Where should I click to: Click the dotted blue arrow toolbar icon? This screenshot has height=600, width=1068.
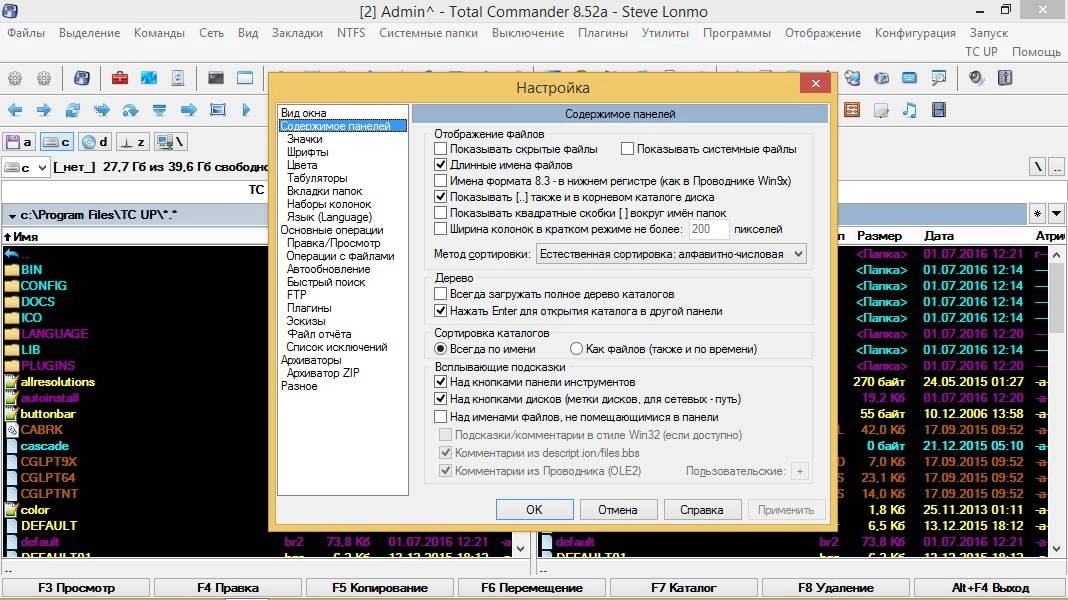click(102, 110)
